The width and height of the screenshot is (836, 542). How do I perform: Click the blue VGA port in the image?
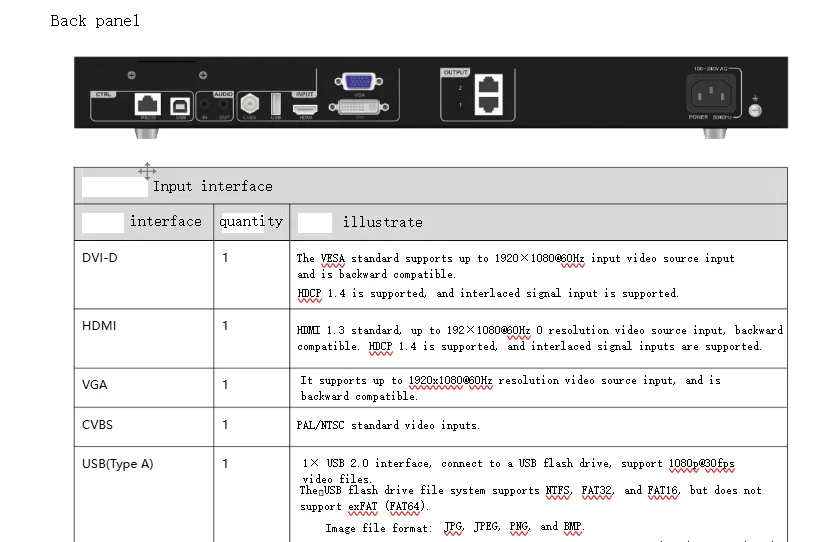pyautogui.click(x=359, y=82)
